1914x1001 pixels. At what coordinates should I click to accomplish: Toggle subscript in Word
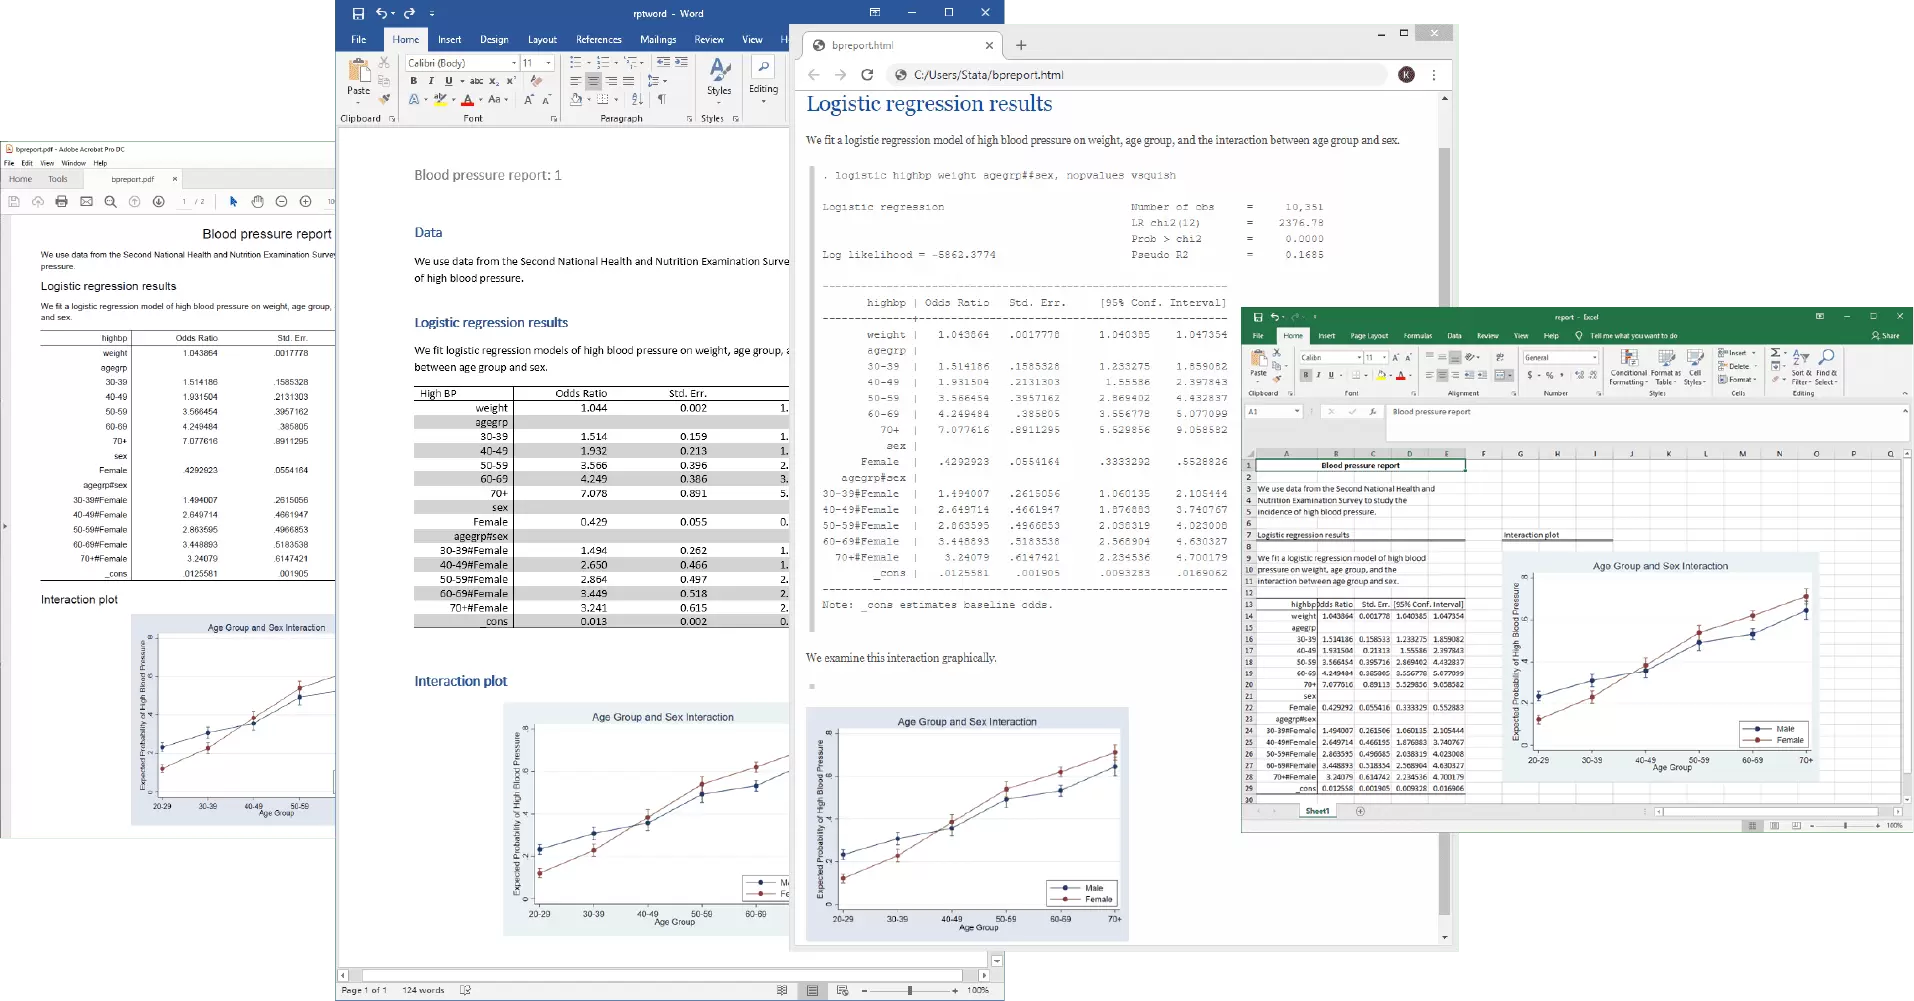(494, 81)
